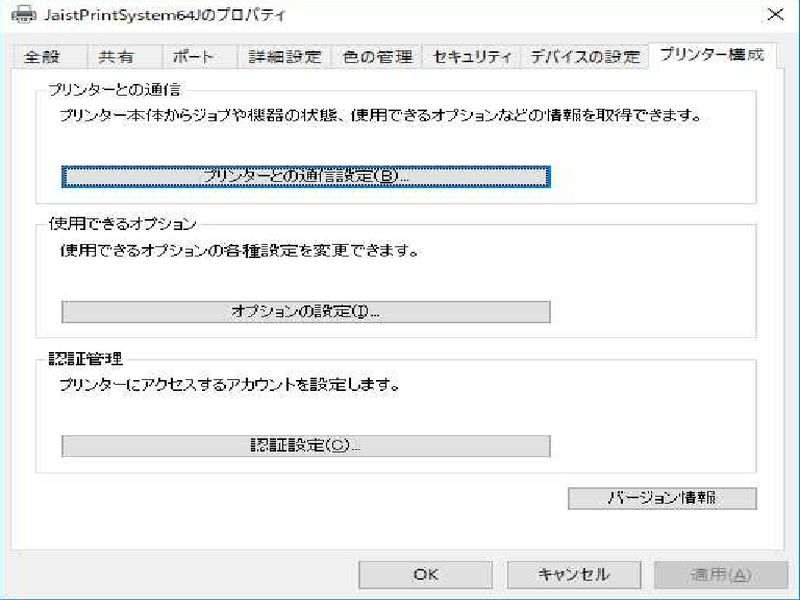The width and height of the screenshot is (800, 600).
Task: Select the ポート tab
Action: pyautogui.click(x=199, y=57)
